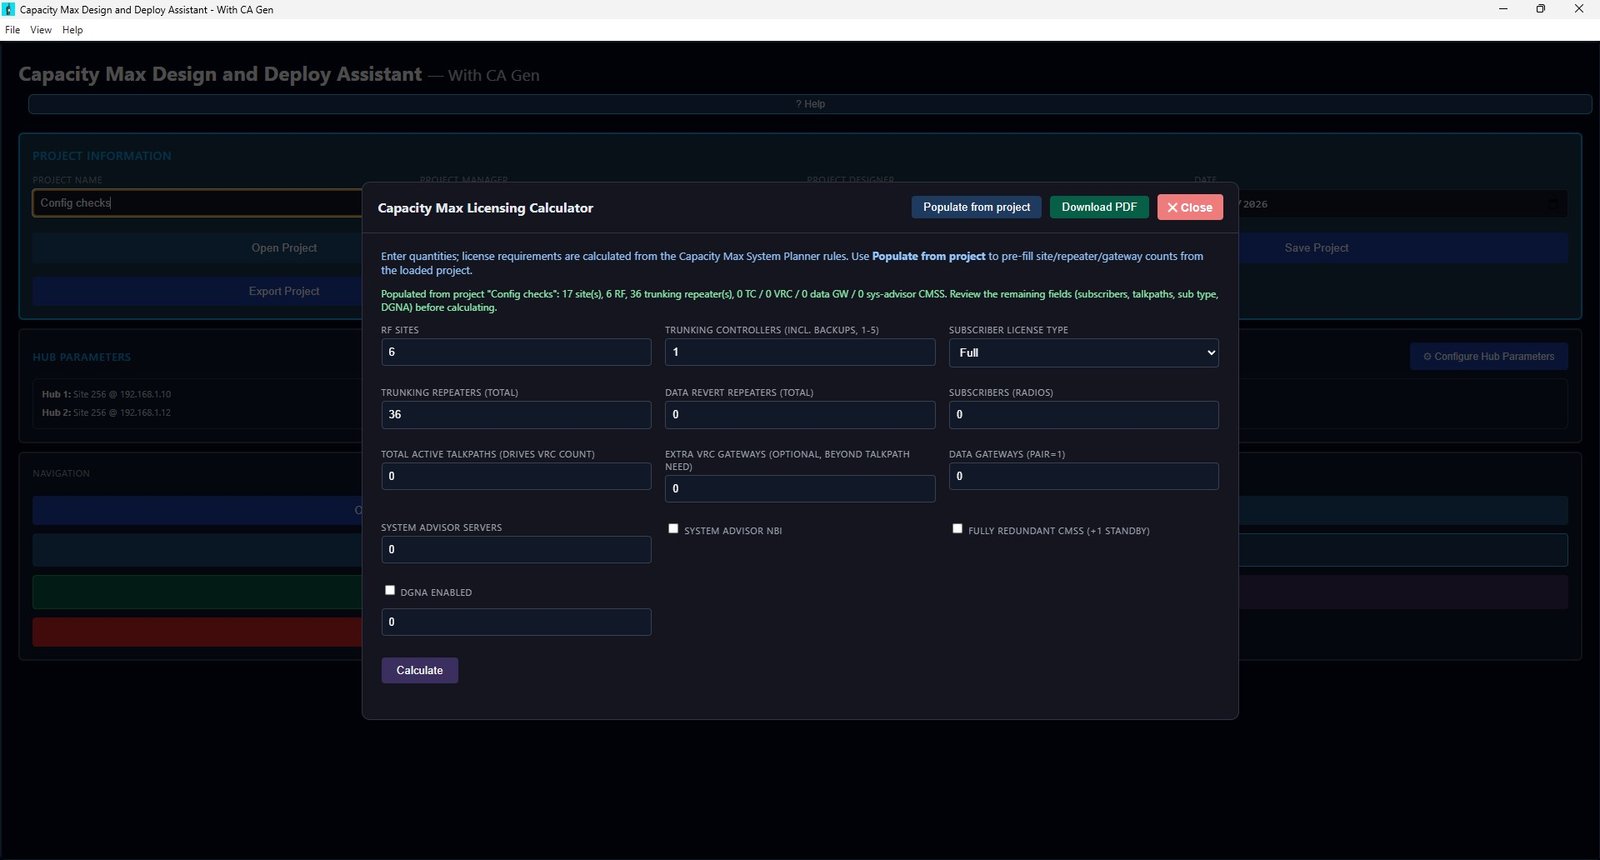Enable the DGNA Enabled checkbox

click(x=389, y=590)
